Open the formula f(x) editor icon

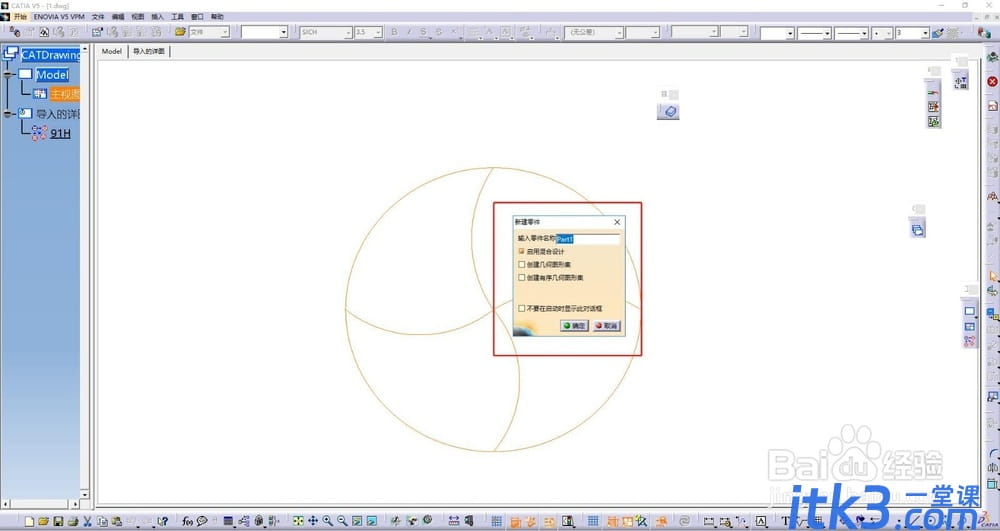(187, 521)
